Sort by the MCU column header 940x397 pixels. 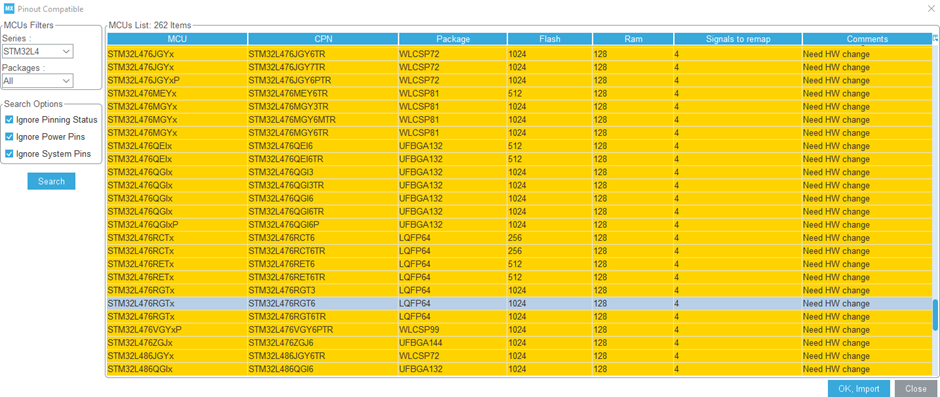177,39
